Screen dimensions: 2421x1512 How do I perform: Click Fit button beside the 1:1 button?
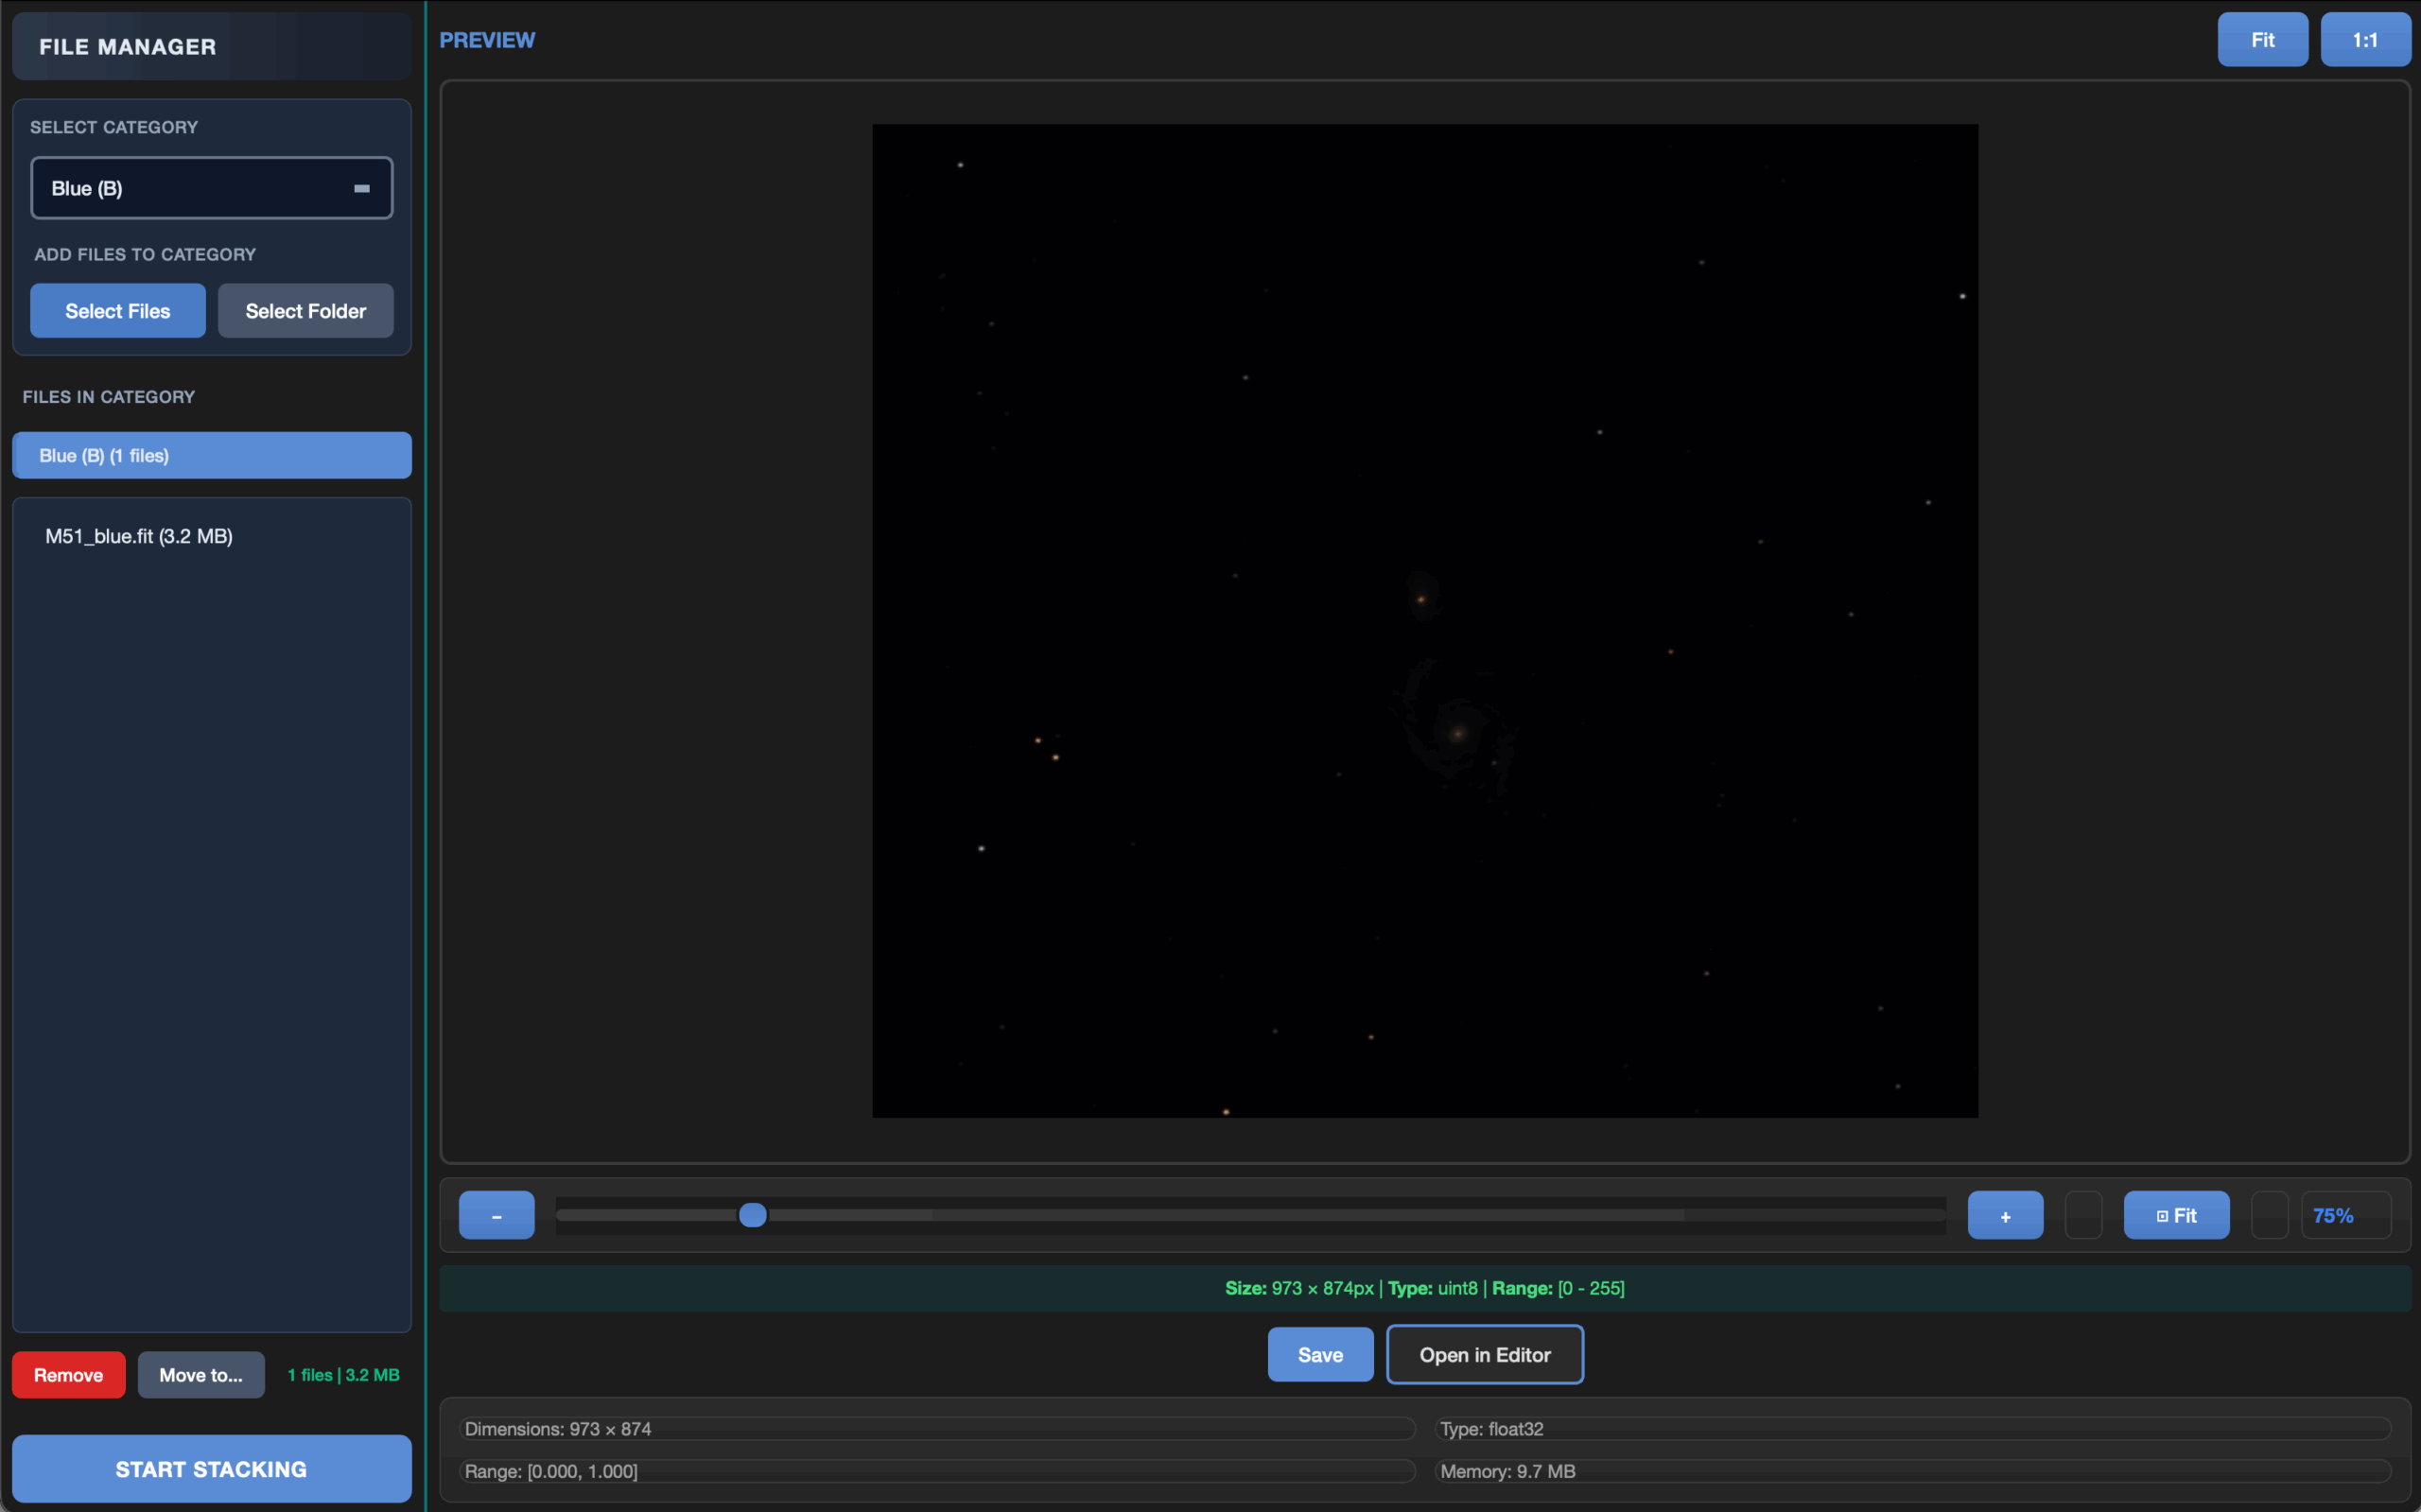tap(2262, 40)
